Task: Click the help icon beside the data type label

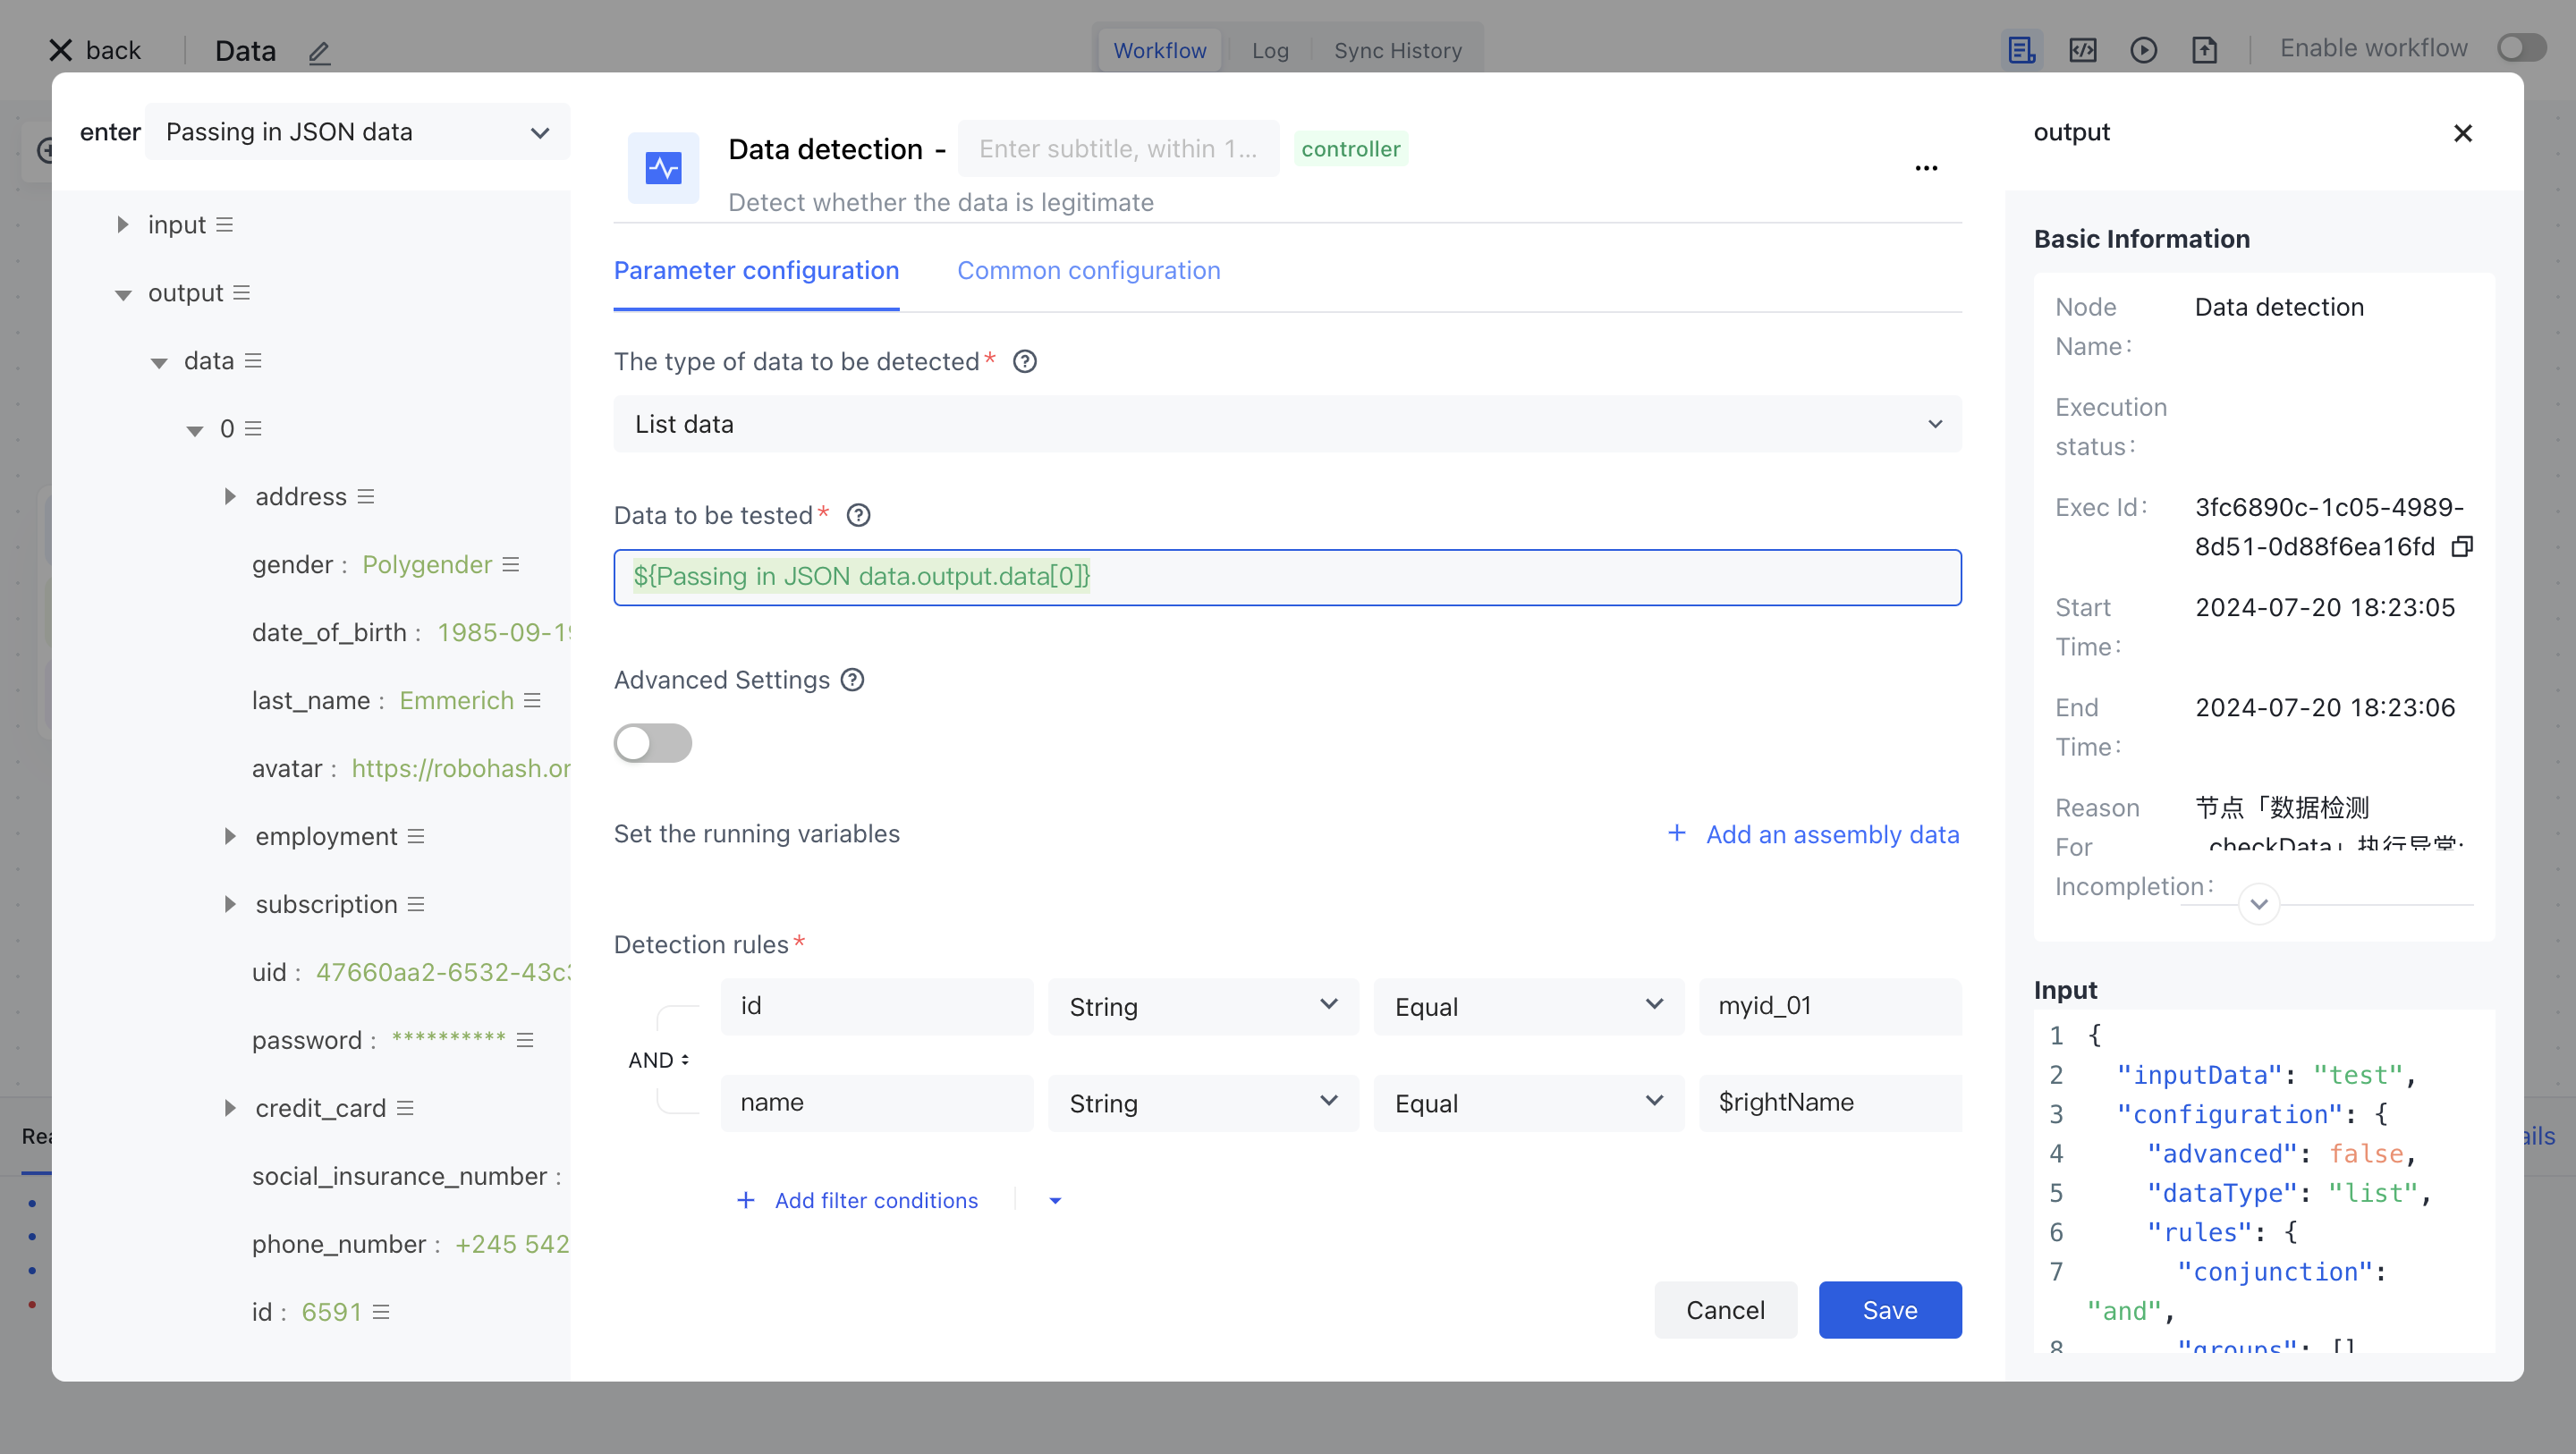Action: click(x=1024, y=361)
